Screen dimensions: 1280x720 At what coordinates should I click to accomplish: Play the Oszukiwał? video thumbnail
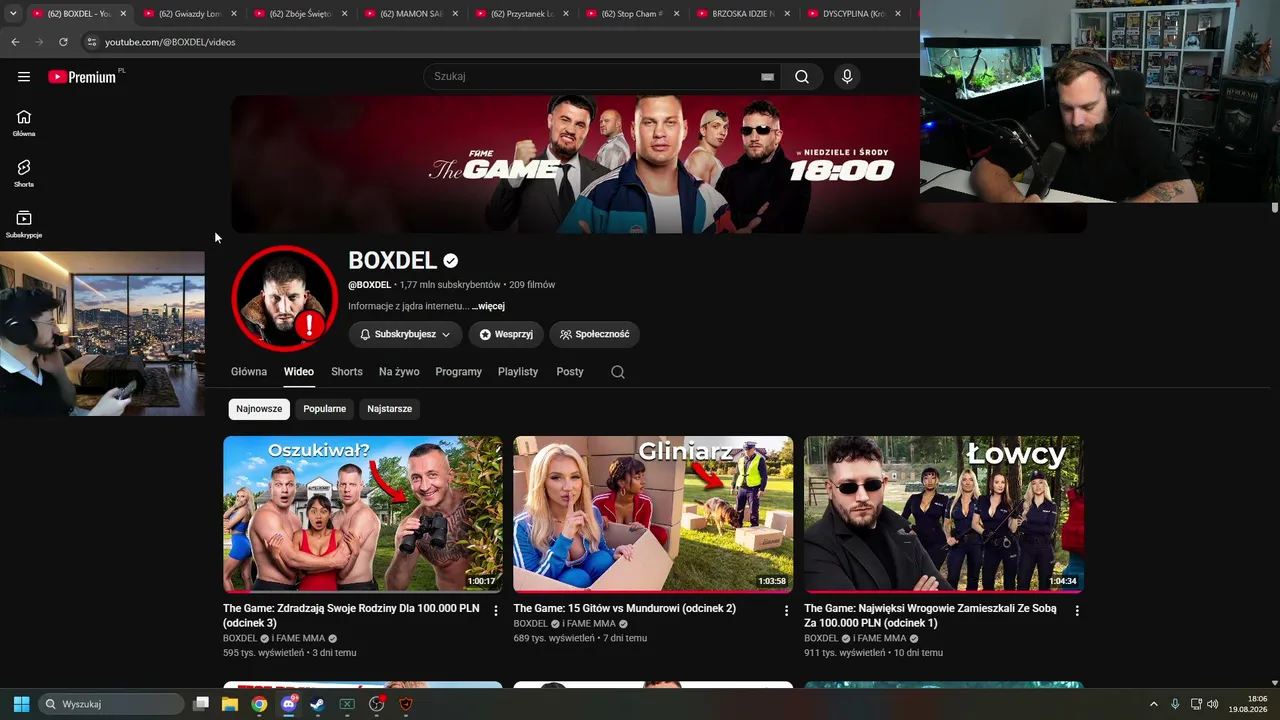(363, 514)
